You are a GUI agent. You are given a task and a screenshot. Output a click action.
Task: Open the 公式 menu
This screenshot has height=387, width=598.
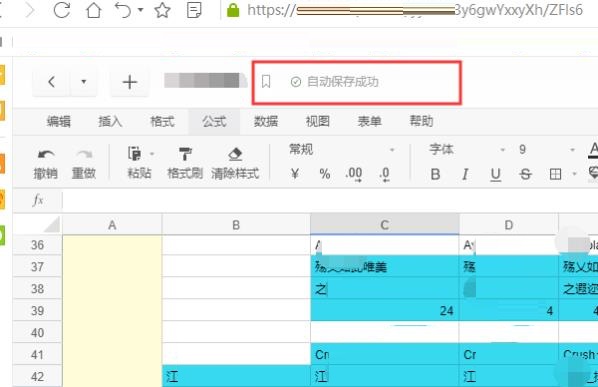click(x=214, y=122)
